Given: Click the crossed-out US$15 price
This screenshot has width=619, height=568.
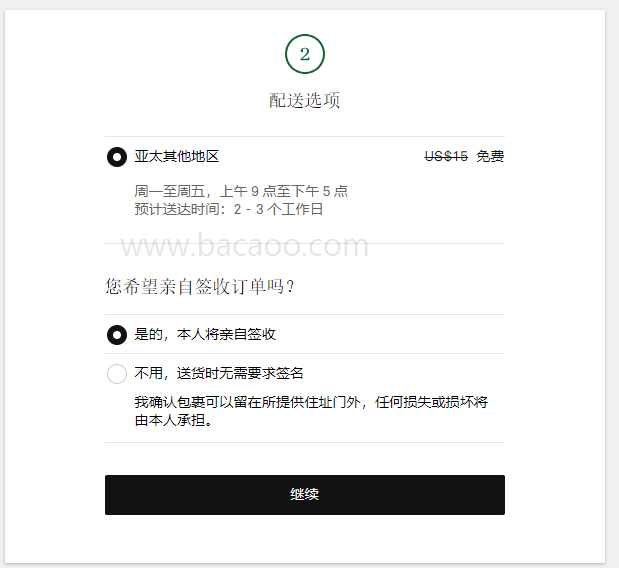Looking at the screenshot, I should click(x=446, y=156).
